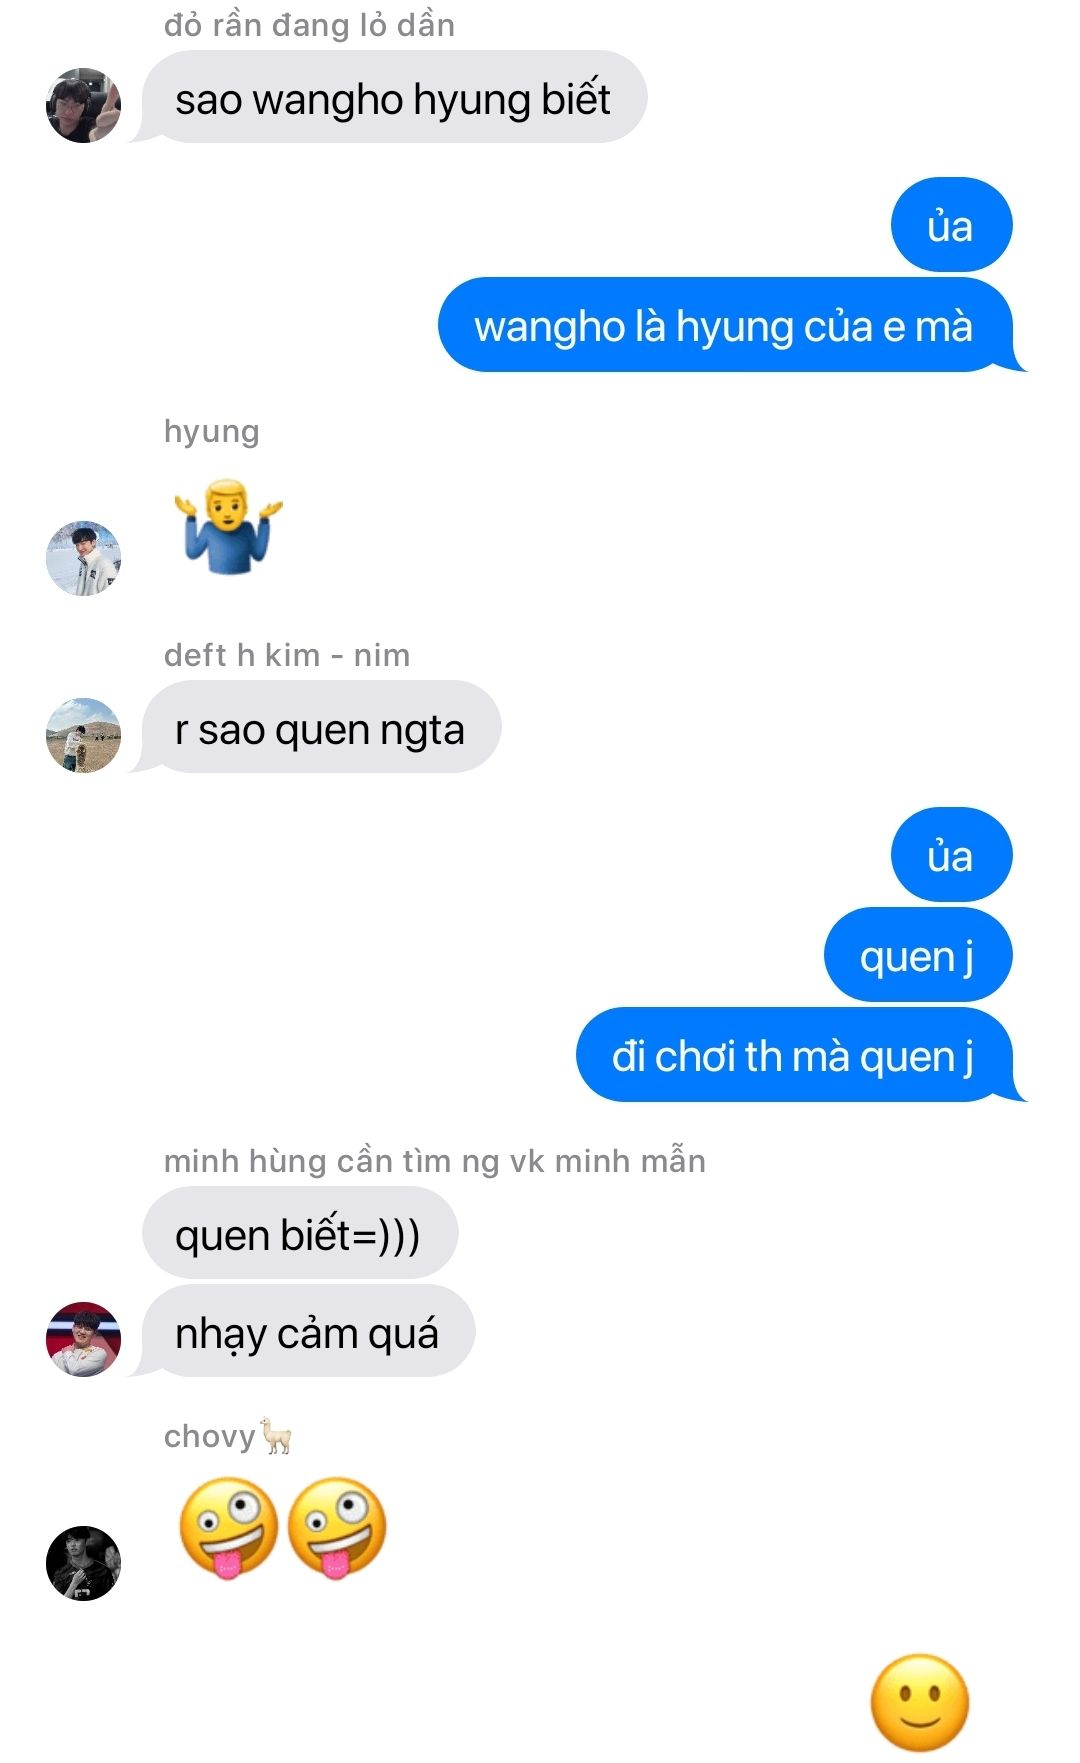Tap the "r sao quen ngta" message

click(x=320, y=727)
